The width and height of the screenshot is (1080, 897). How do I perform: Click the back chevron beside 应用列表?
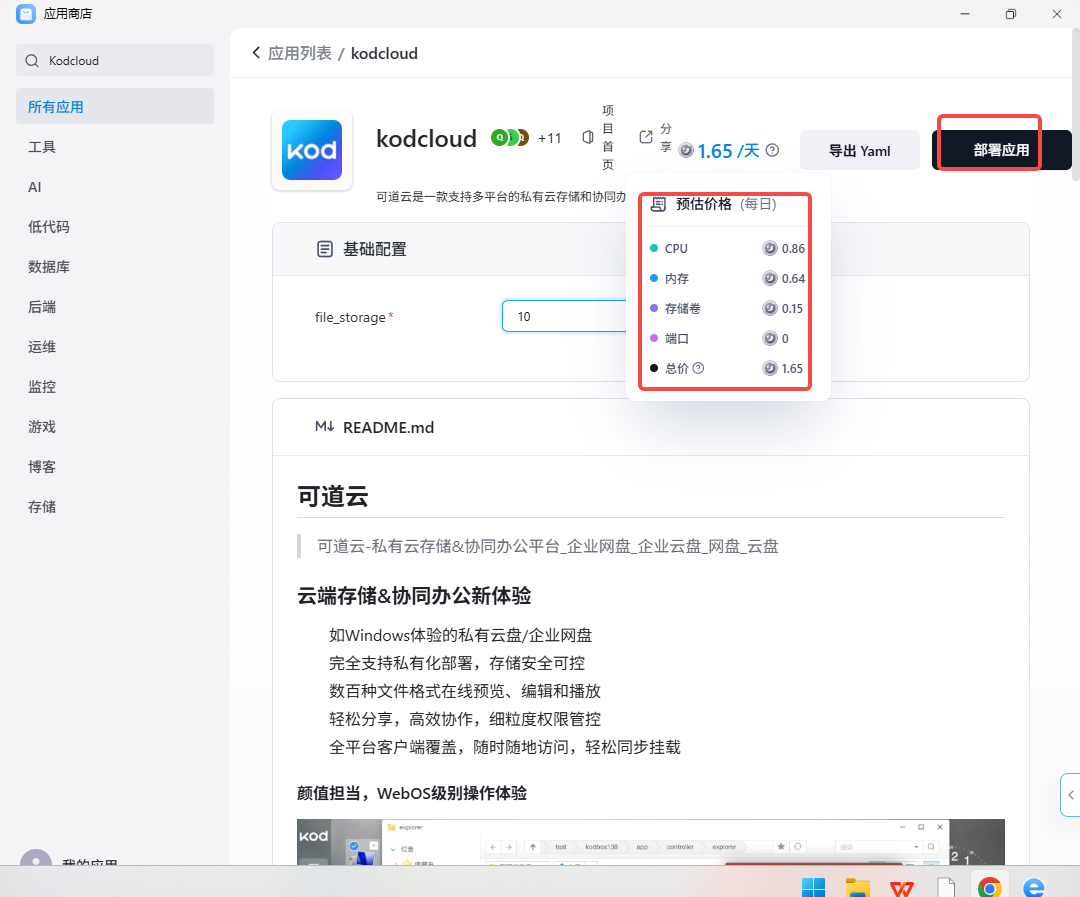256,53
